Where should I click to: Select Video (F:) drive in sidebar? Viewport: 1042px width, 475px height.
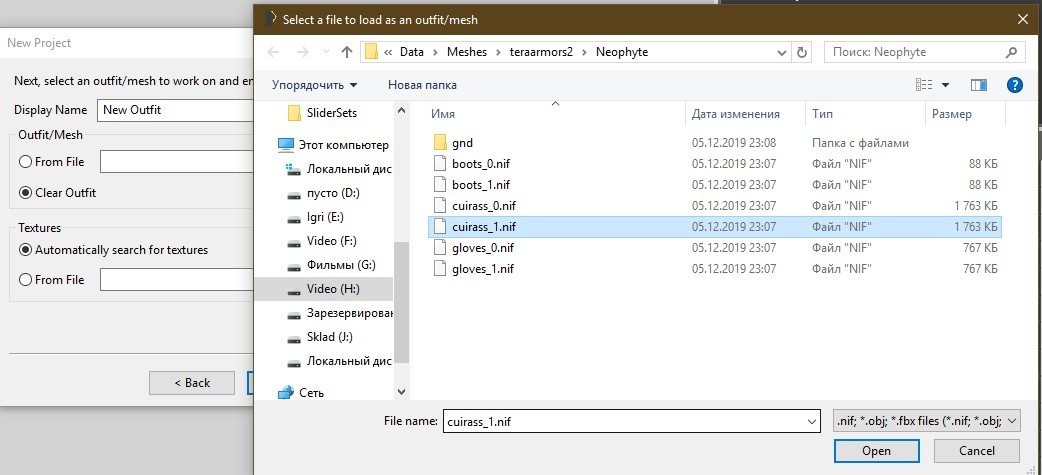pos(334,241)
